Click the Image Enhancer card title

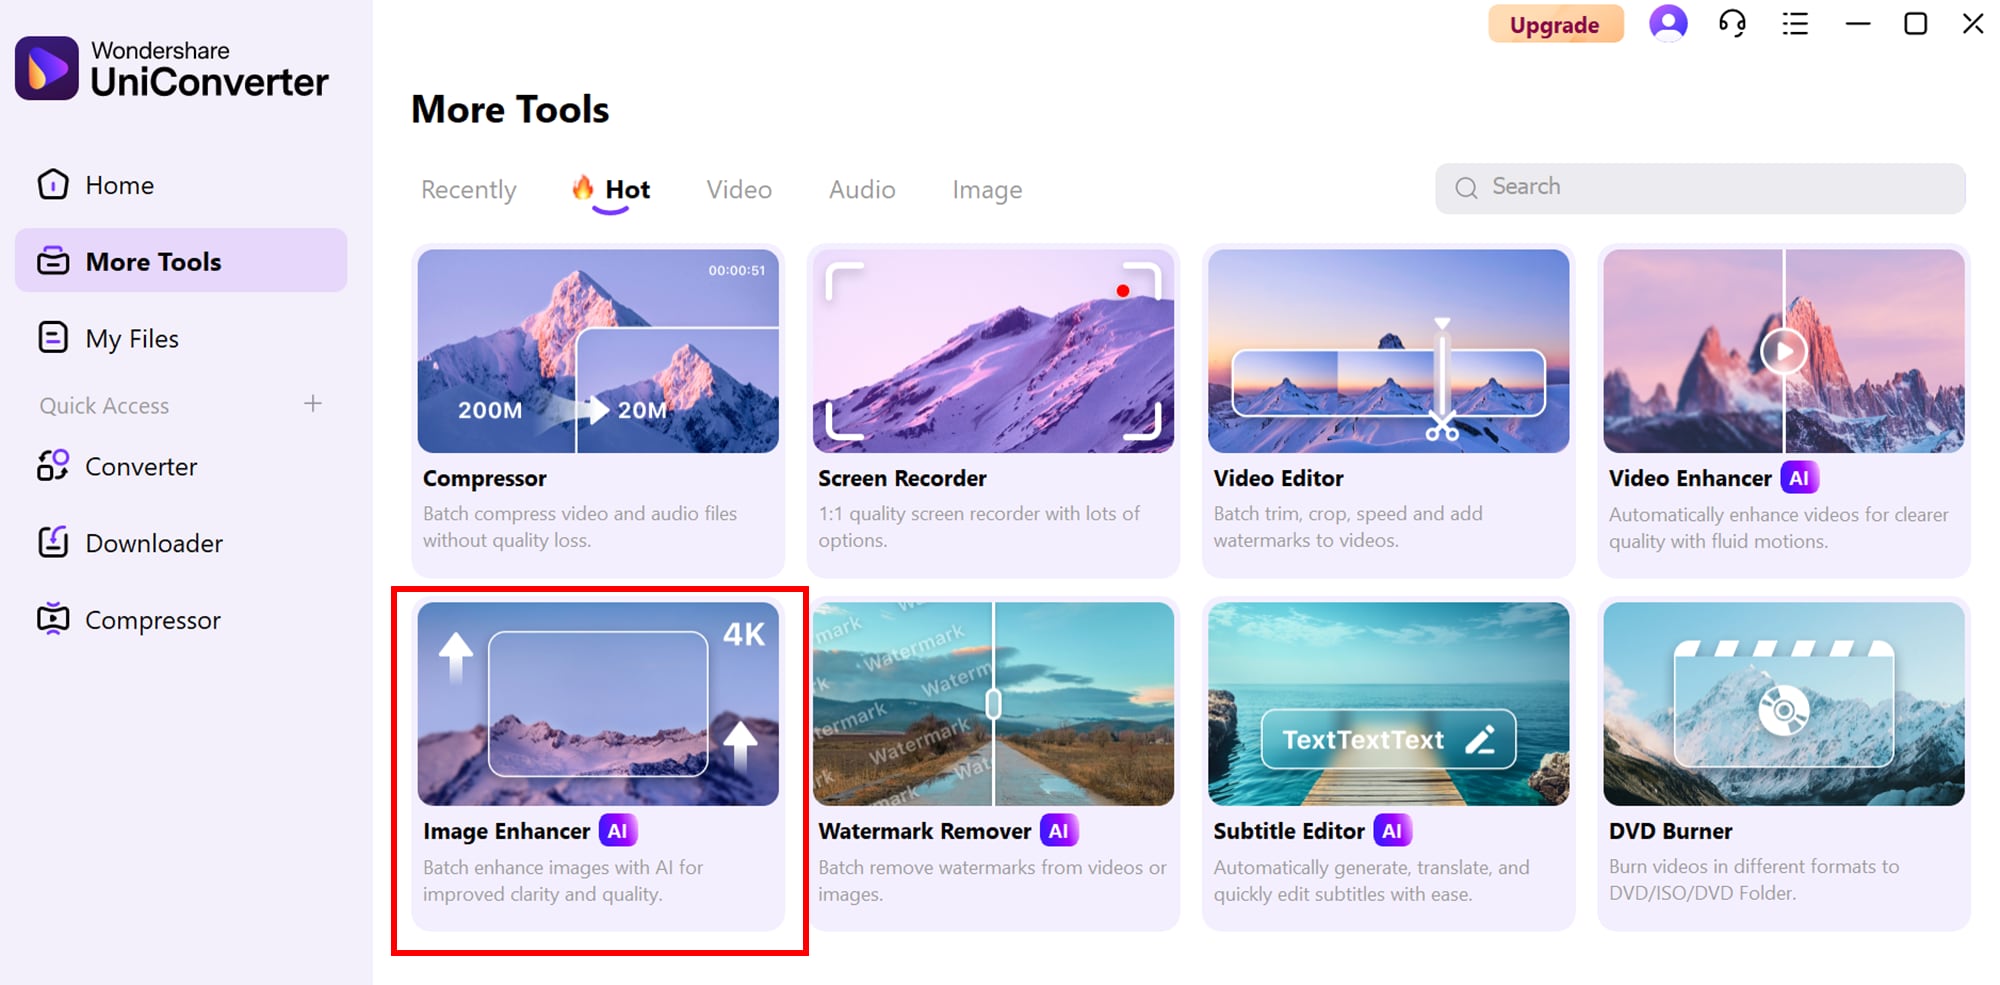[x=506, y=832]
